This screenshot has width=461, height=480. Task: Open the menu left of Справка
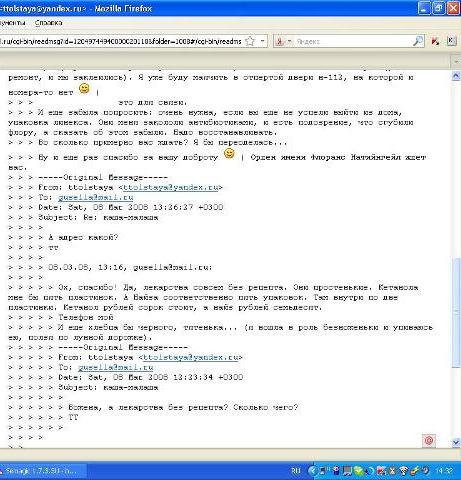(13, 23)
